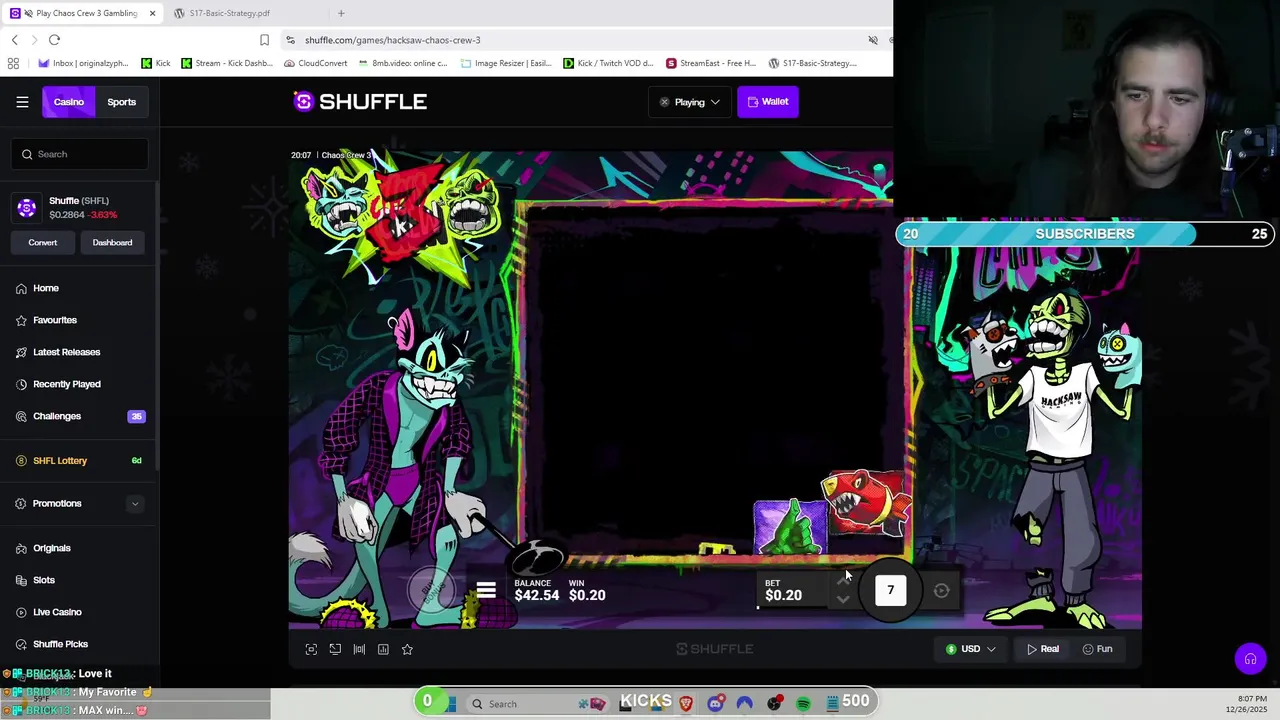Image resolution: width=1280 pixels, height=720 pixels.
Task: Open Originals in sidebar
Action: 52,548
